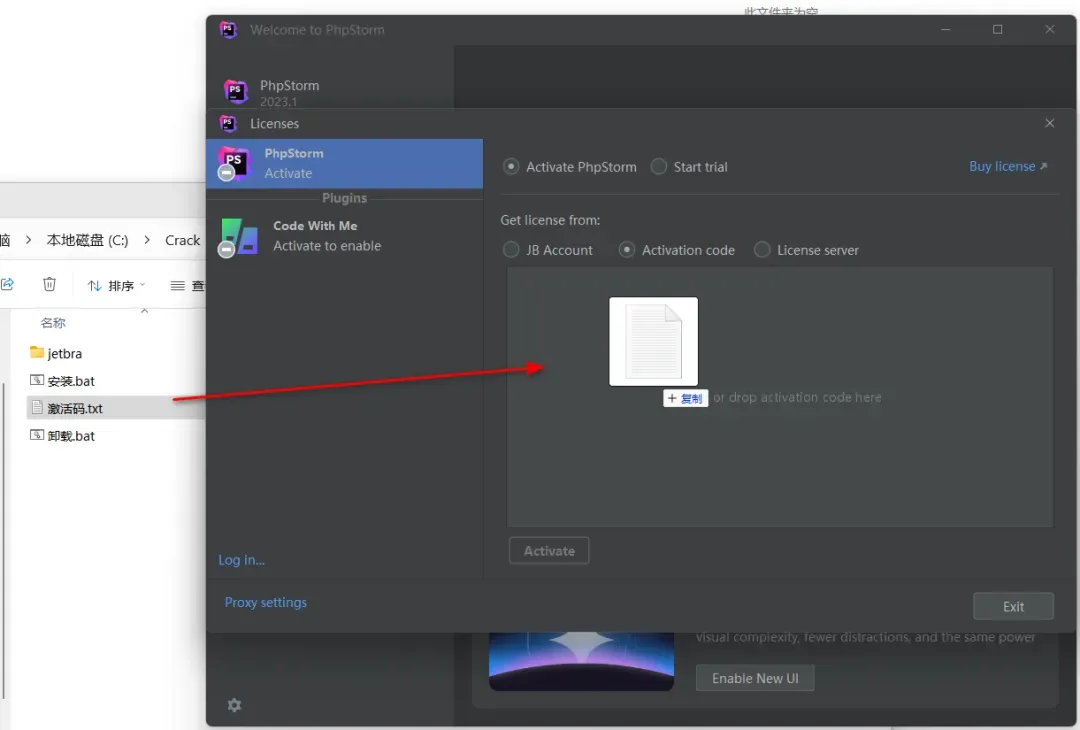Select PhpStorm Activate entry in Licenses list

344,164
